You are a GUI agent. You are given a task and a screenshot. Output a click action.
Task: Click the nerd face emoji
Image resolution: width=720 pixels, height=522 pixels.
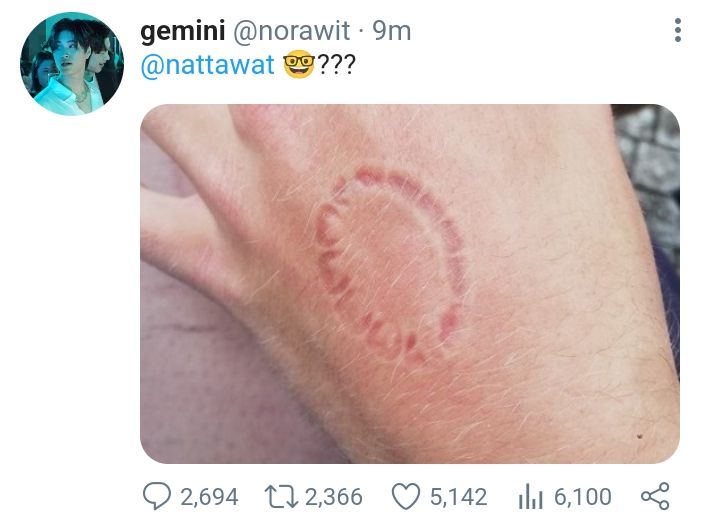pyautogui.click(x=299, y=64)
